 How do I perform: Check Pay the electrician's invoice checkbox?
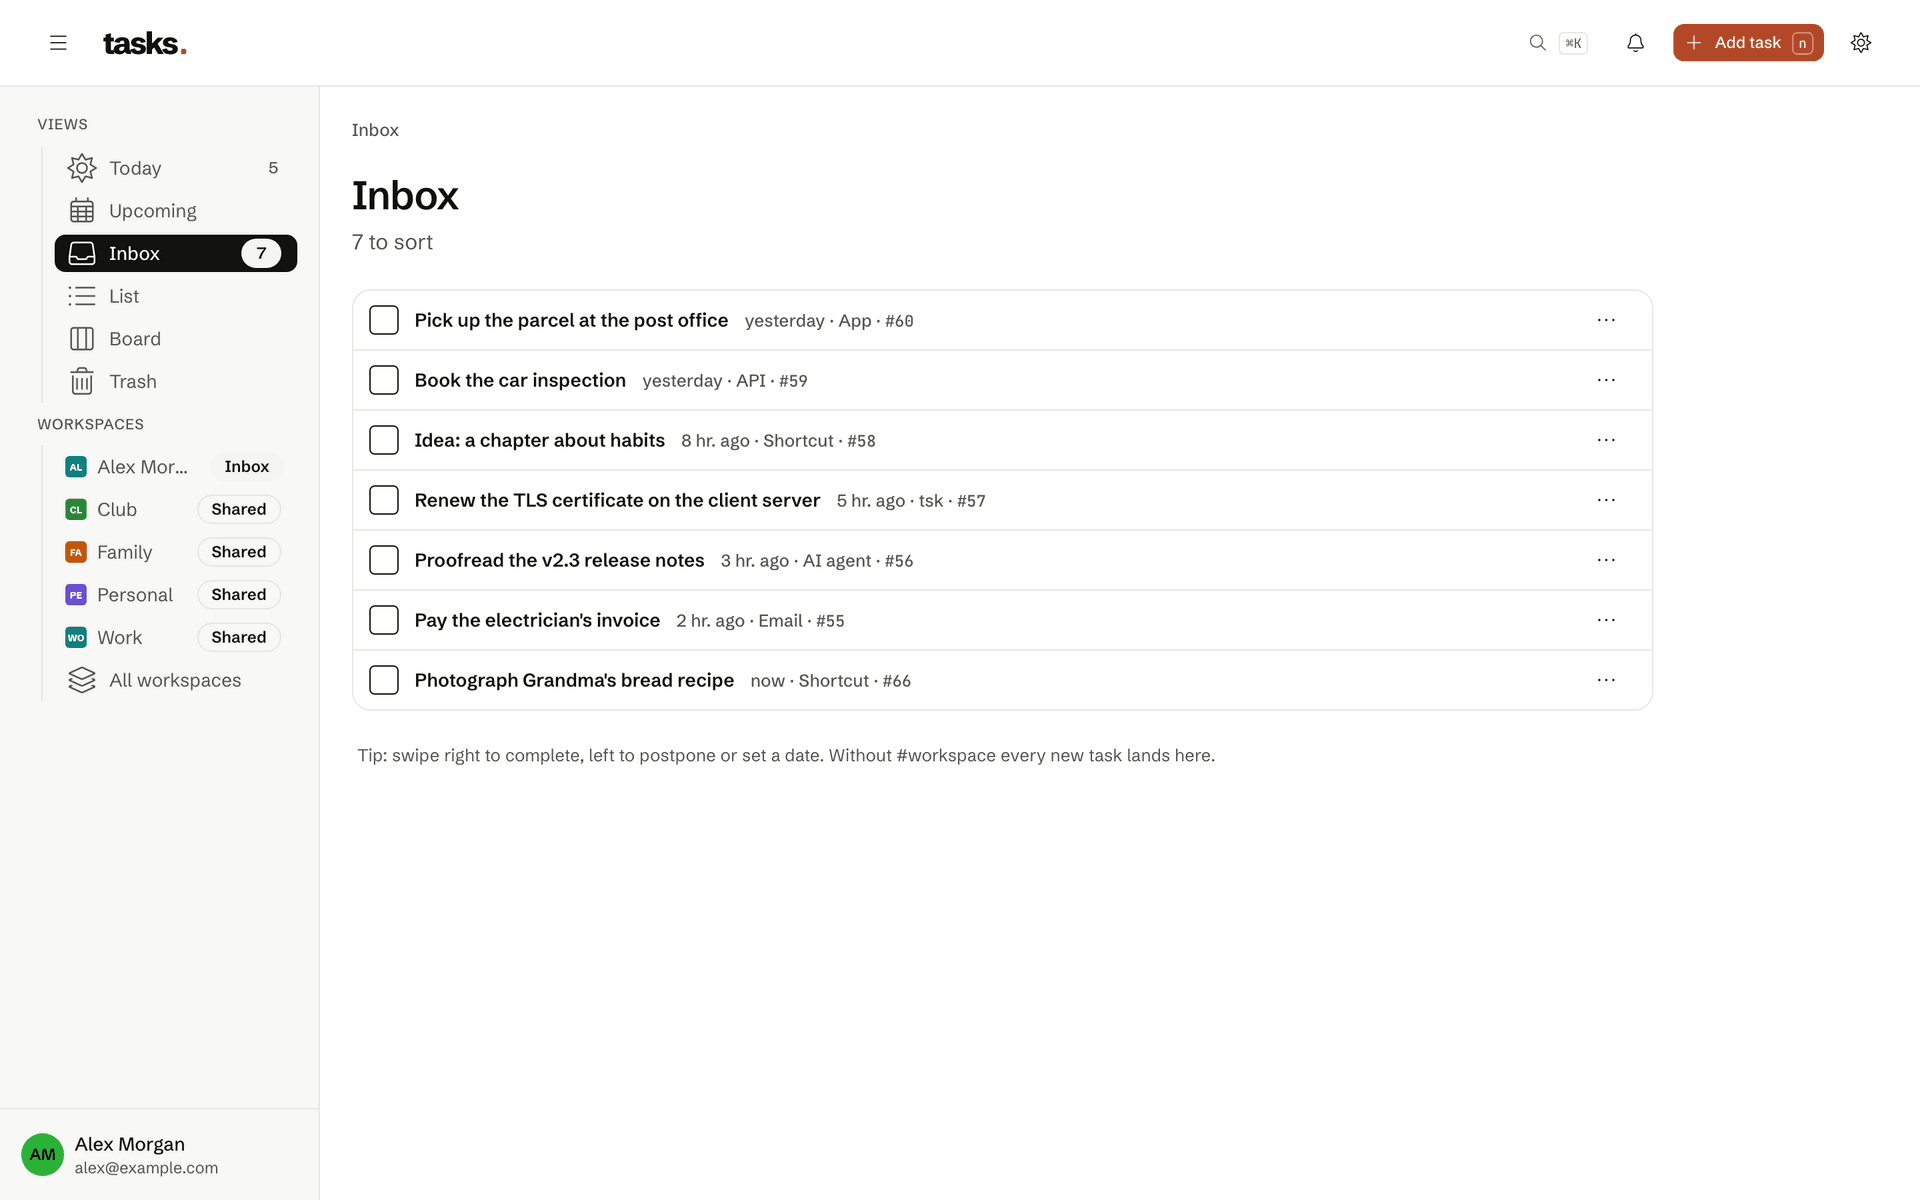pyautogui.click(x=384, y=620)
